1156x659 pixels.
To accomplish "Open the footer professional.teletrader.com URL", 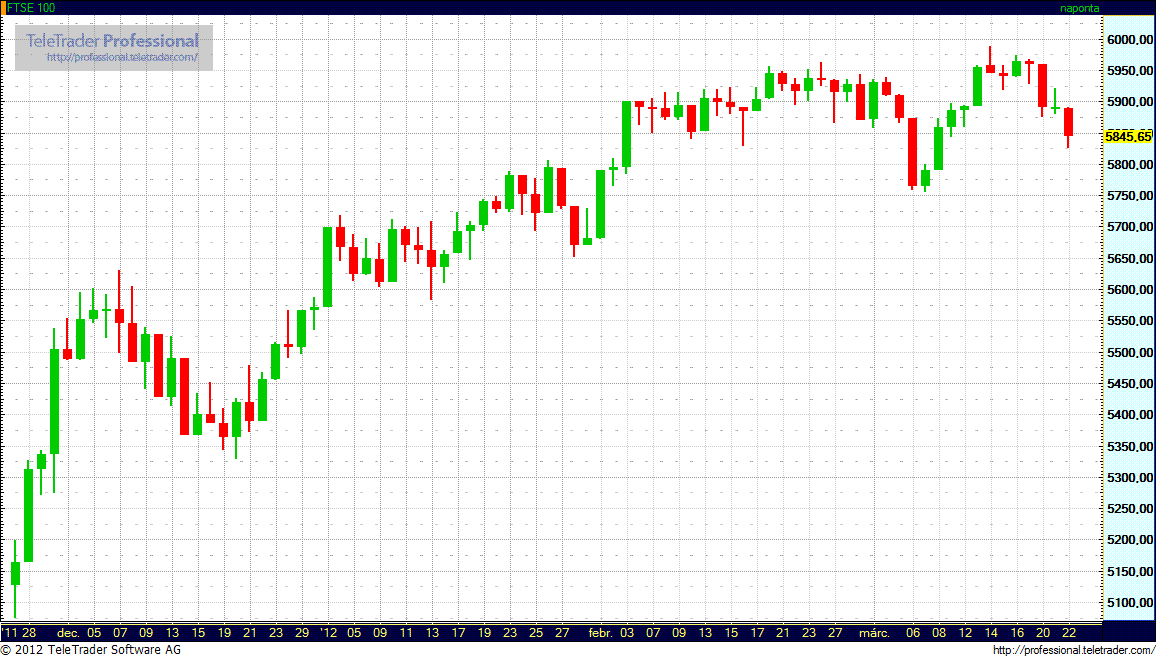I will point(1072,651).
